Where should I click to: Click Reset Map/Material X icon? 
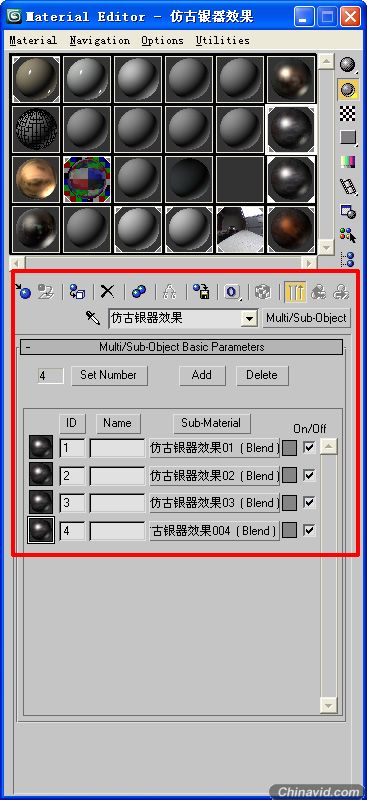click(107, 291)
